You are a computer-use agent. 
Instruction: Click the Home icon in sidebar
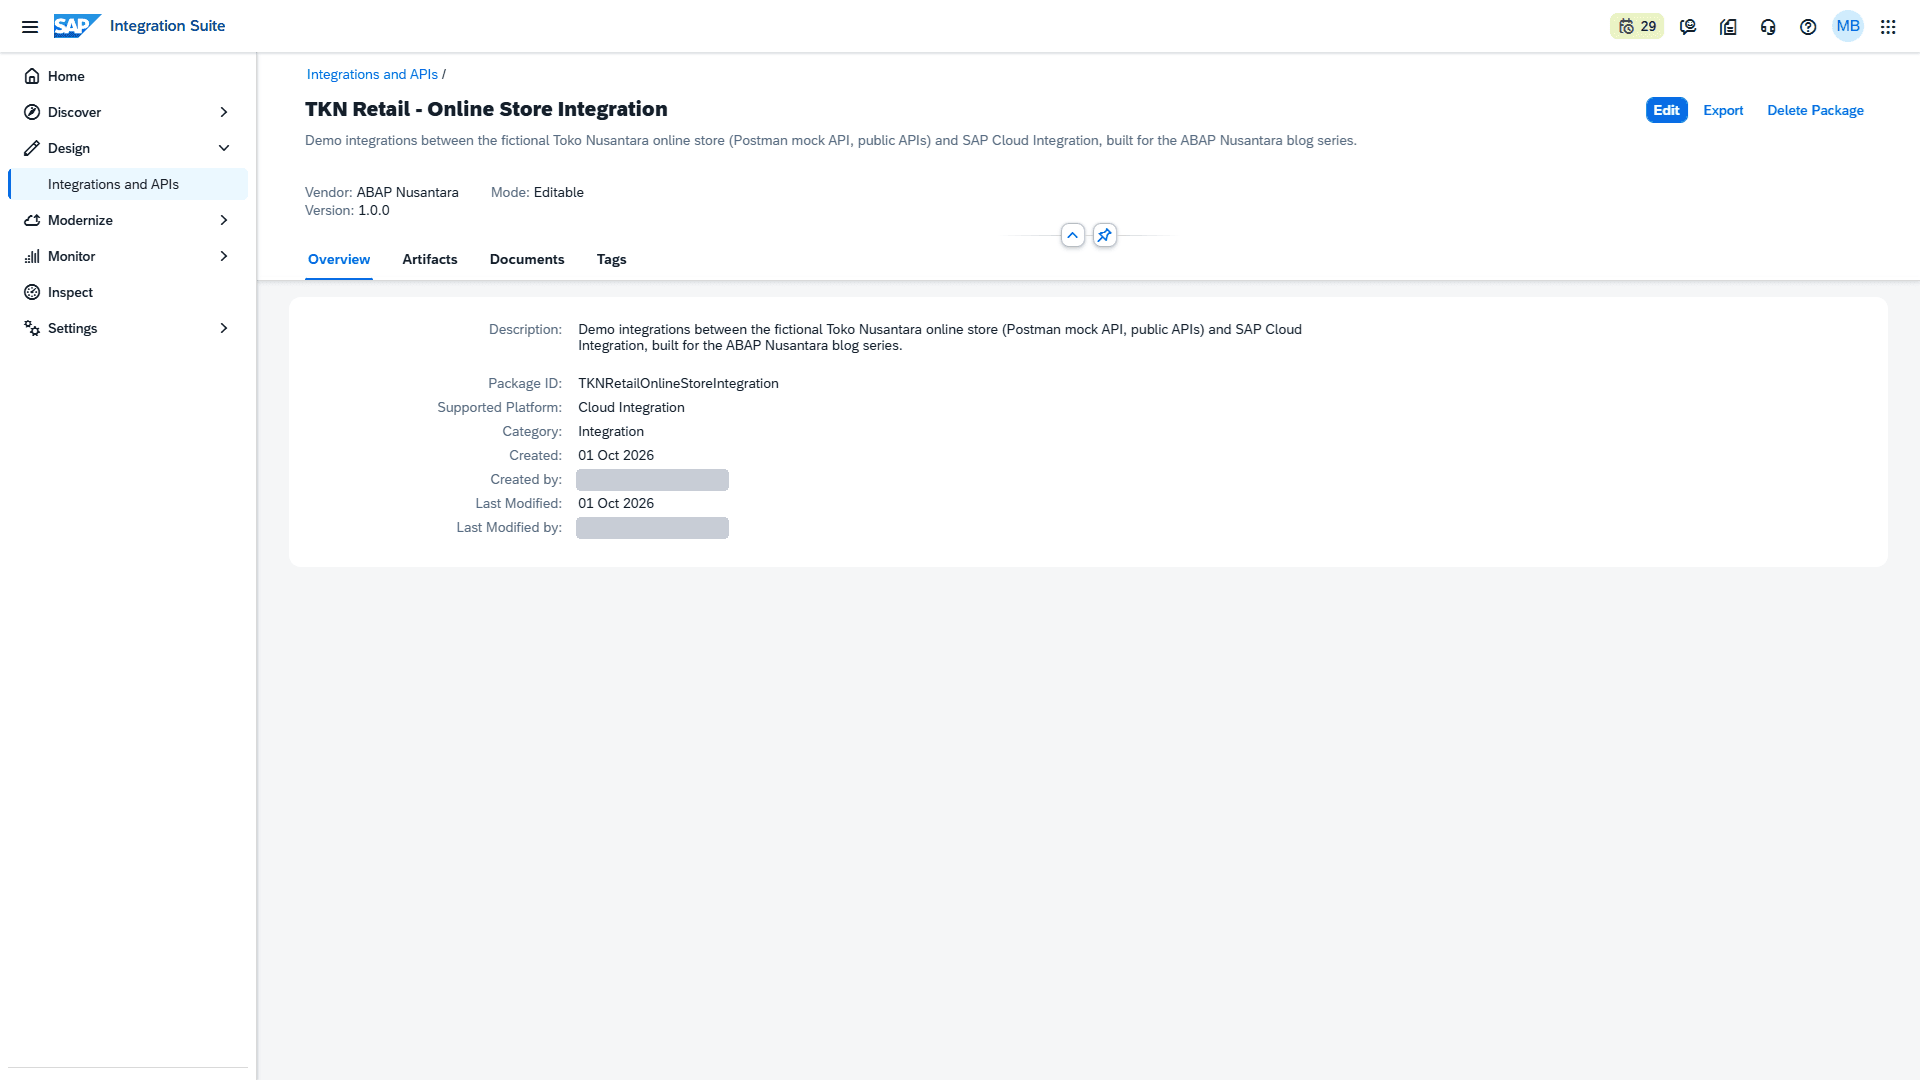32,76
